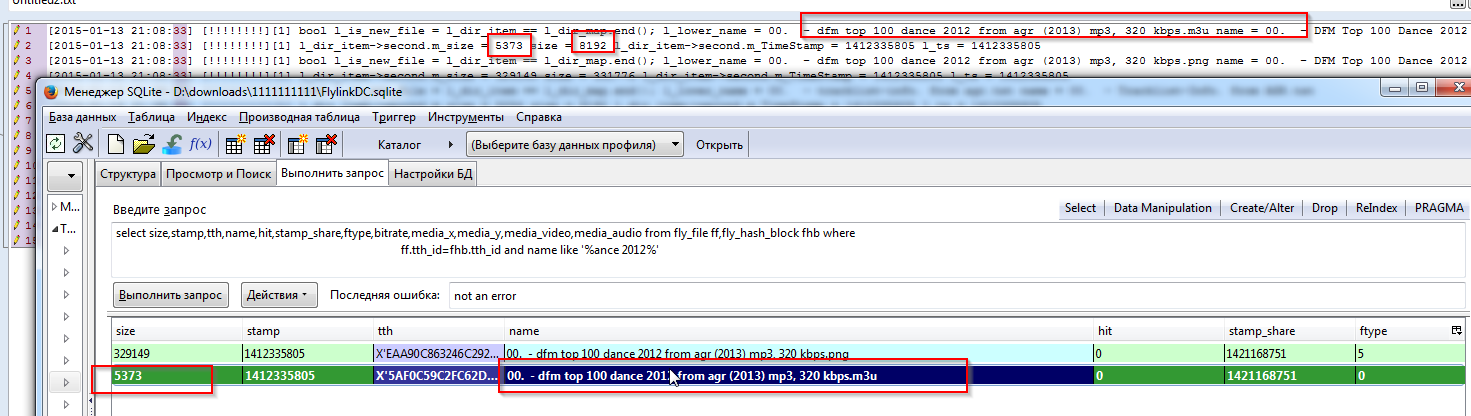Expand the Каталог arrow menu
Viewport: 1471px width, 416px height.
click(x=450, y=145)
